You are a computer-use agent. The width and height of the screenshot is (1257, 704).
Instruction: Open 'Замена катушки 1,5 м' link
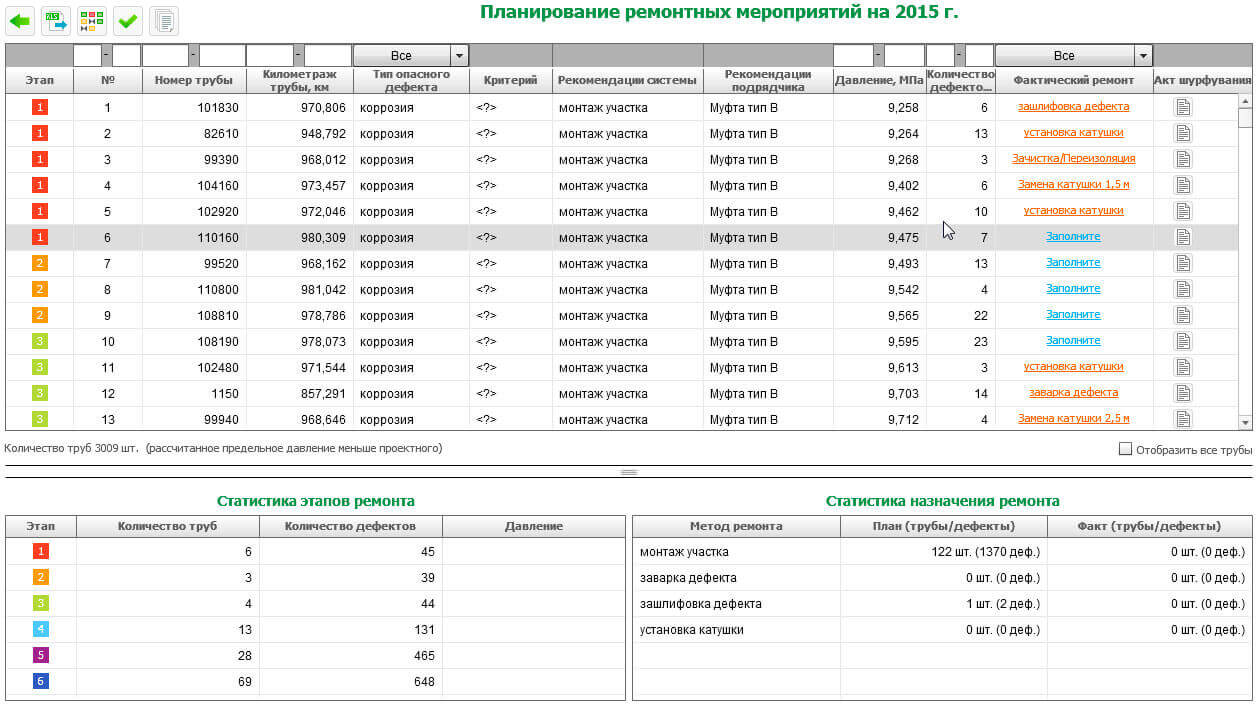tap(1073, 184)
